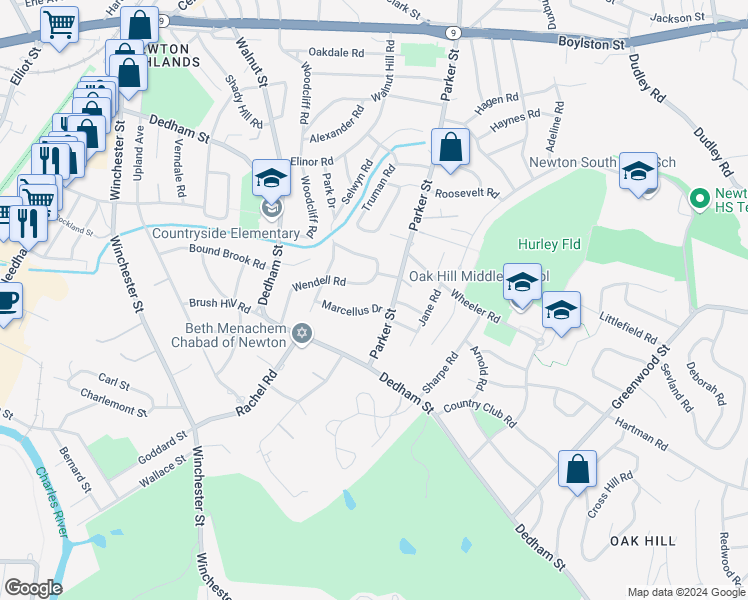Click the Map data ©2024 Google attribution

[687, 592]
